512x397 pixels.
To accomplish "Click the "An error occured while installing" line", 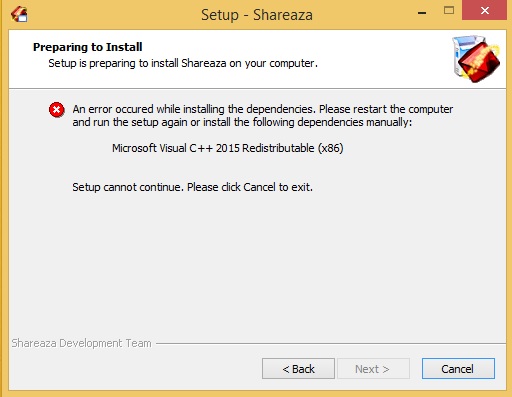I will point(263,109).
